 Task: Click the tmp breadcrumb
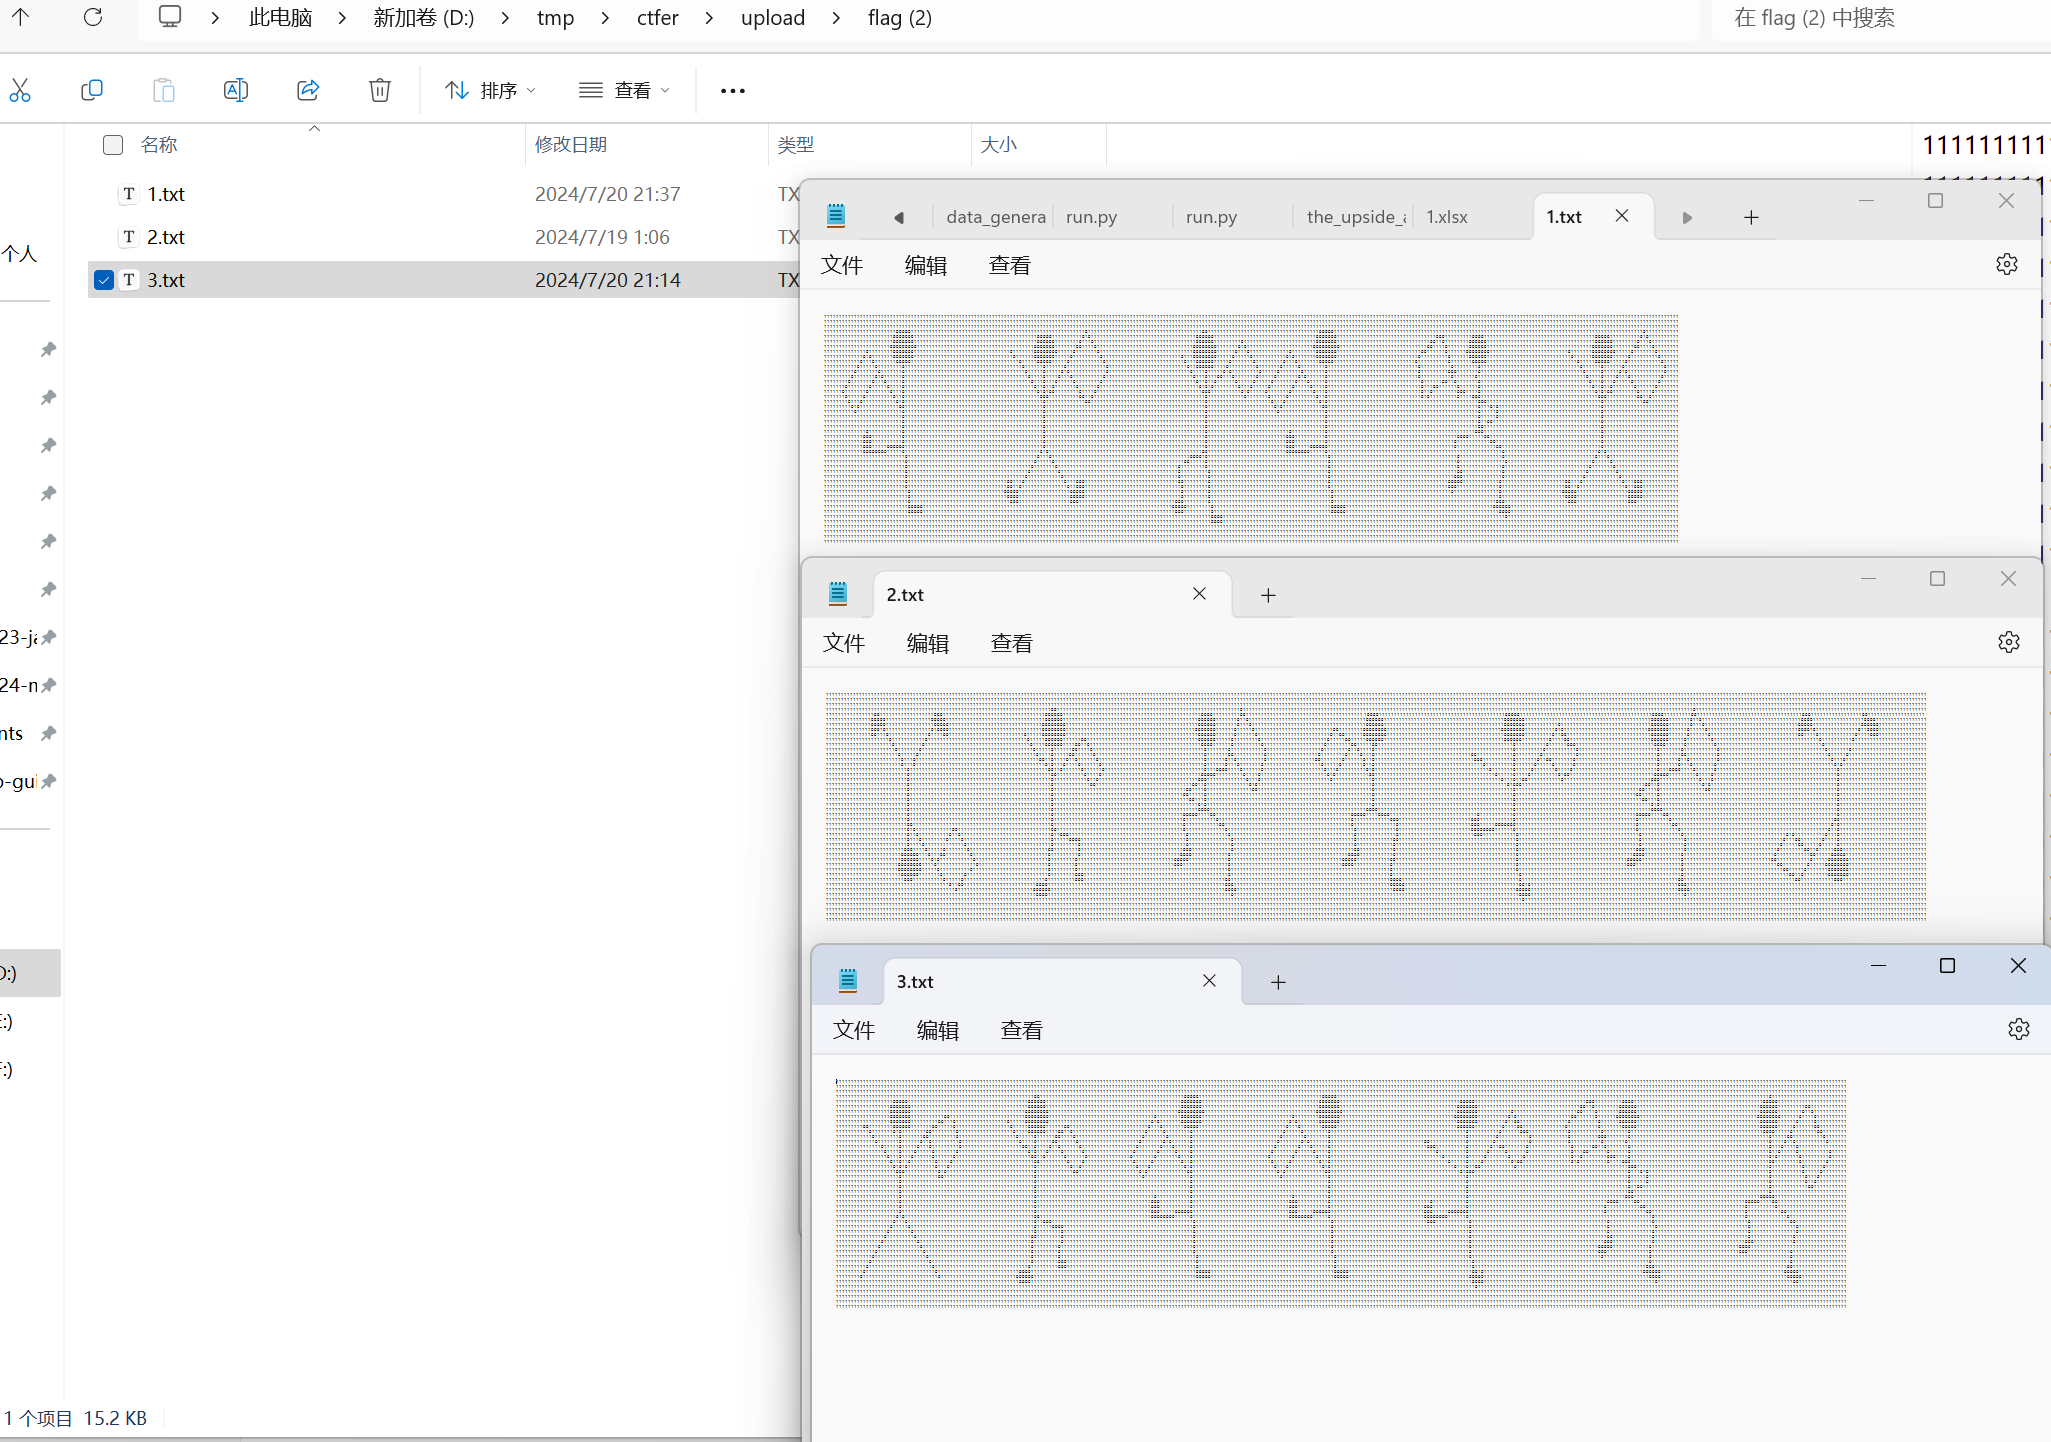tap(555, 18)
